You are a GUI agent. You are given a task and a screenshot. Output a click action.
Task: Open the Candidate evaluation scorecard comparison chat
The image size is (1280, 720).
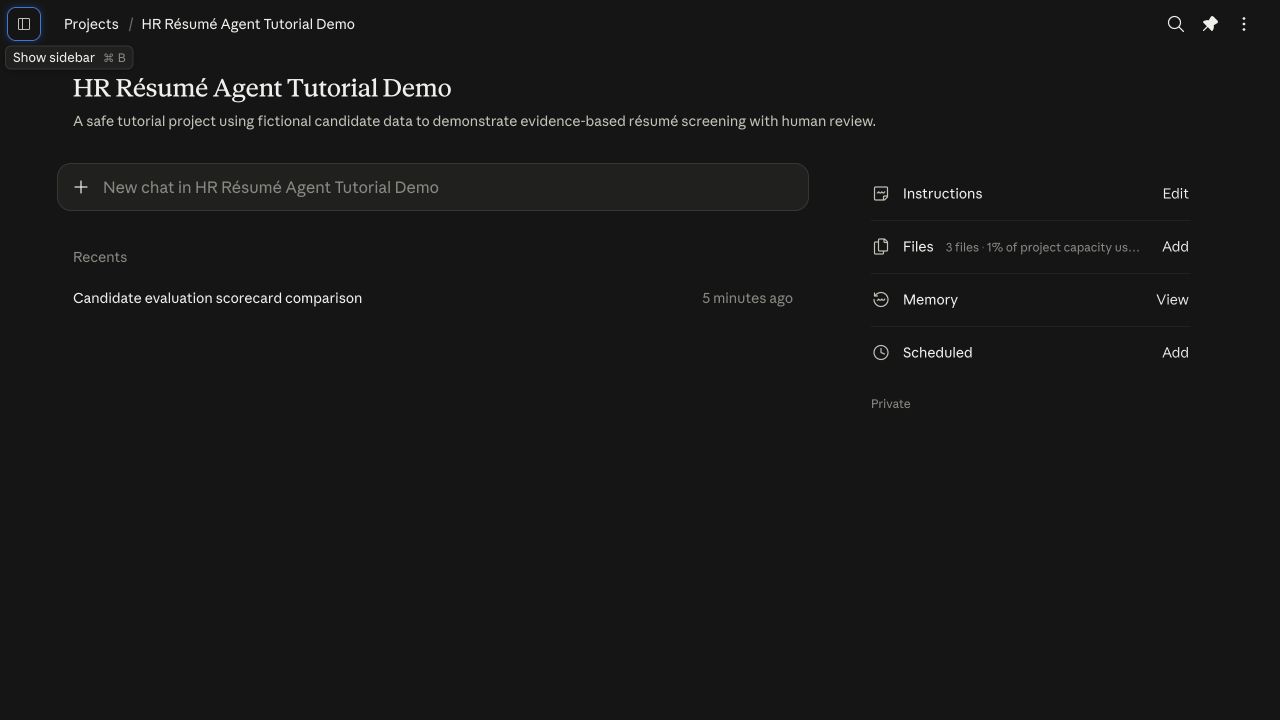[433, 298]
